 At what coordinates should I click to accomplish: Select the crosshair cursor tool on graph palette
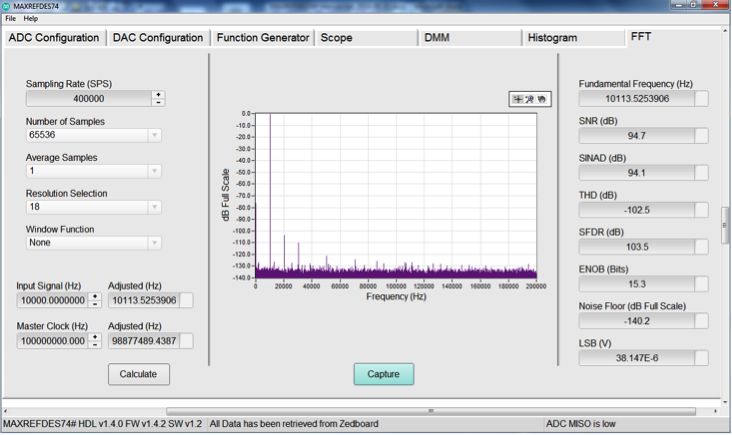(518, 99)
